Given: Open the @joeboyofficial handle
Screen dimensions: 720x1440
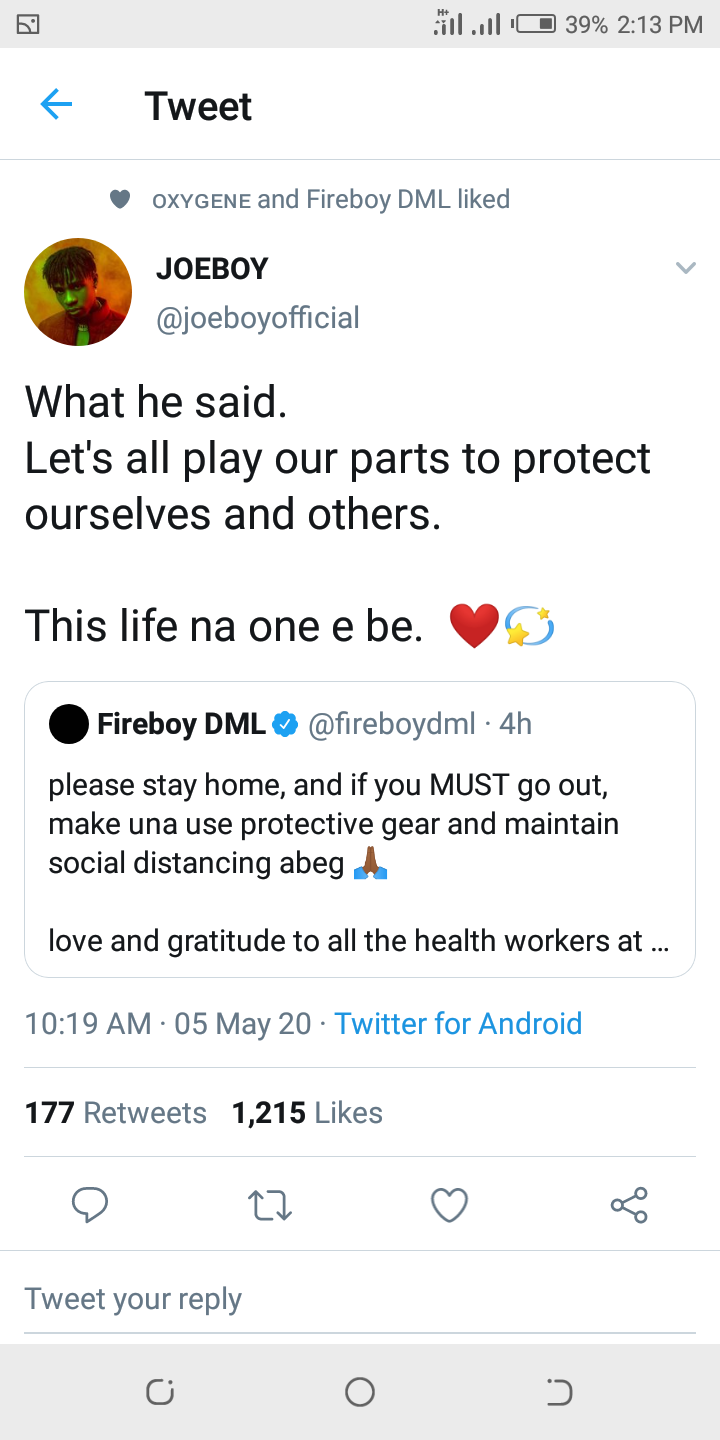Looking at the screenshot, I should point(258,318).
